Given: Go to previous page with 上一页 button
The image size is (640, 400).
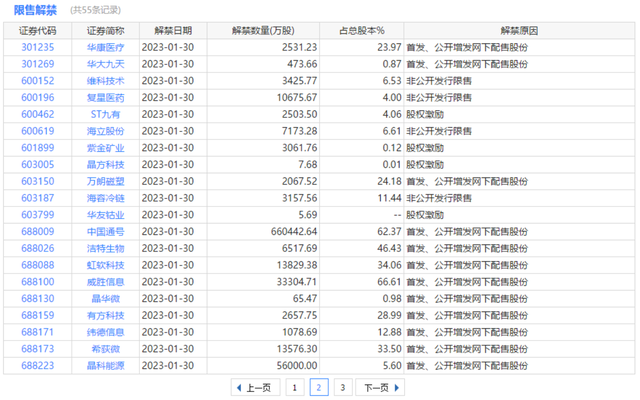Looking at the screenshot, I should click(x=256, y=387).
